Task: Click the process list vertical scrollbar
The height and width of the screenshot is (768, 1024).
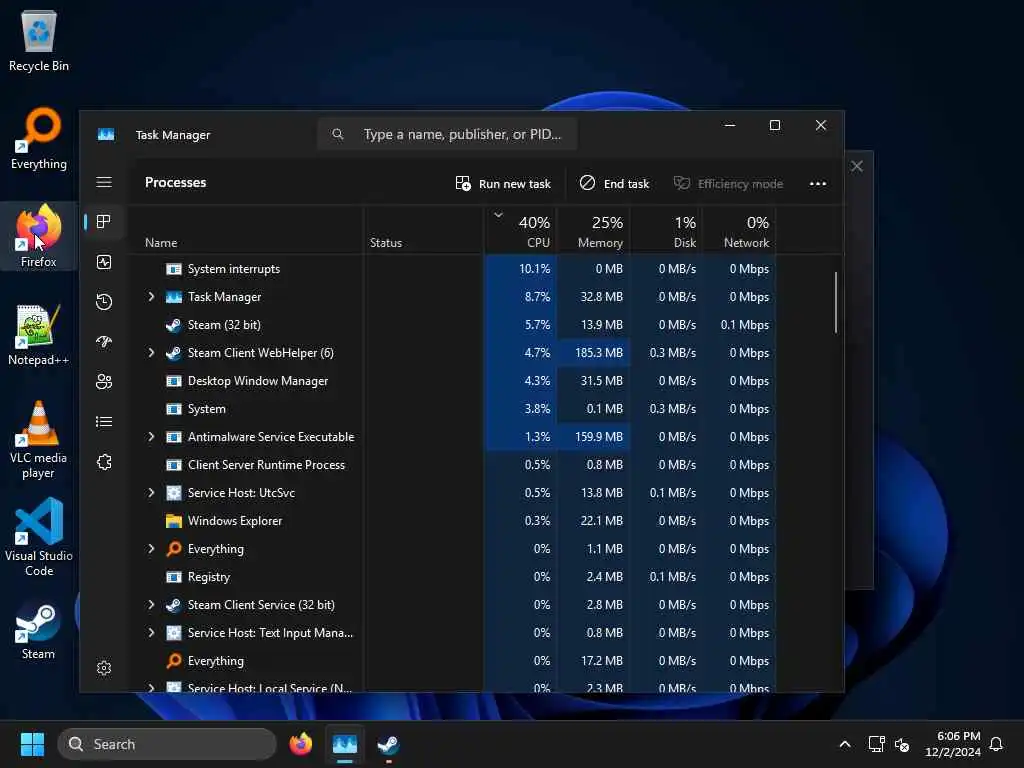Action: [x=836, y=302]
